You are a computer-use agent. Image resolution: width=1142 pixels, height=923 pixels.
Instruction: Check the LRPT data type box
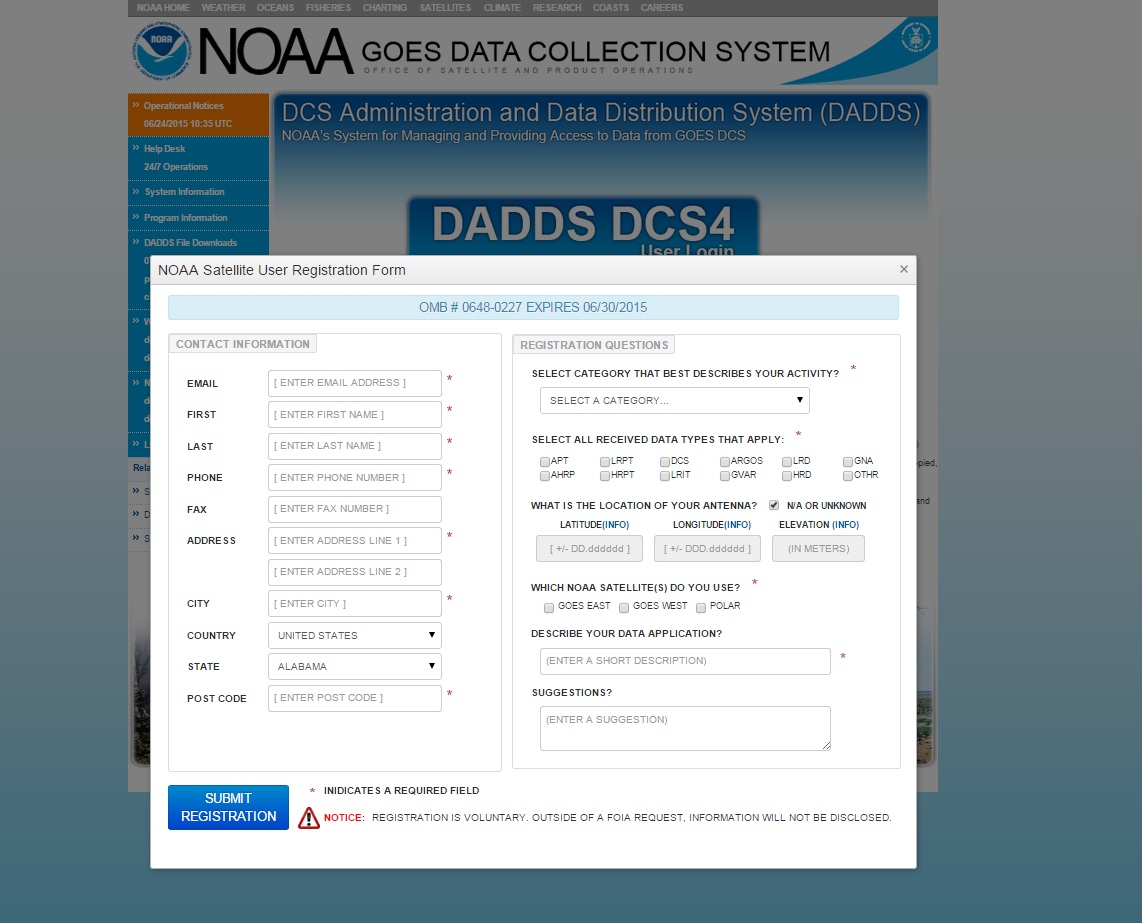(605, 462)
